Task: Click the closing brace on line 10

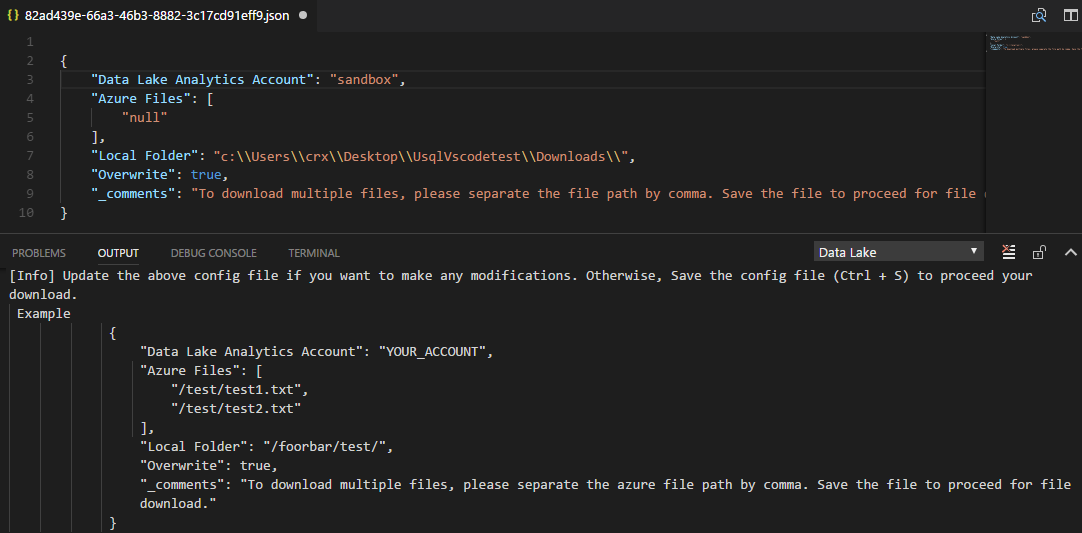Action: [64, 213]
